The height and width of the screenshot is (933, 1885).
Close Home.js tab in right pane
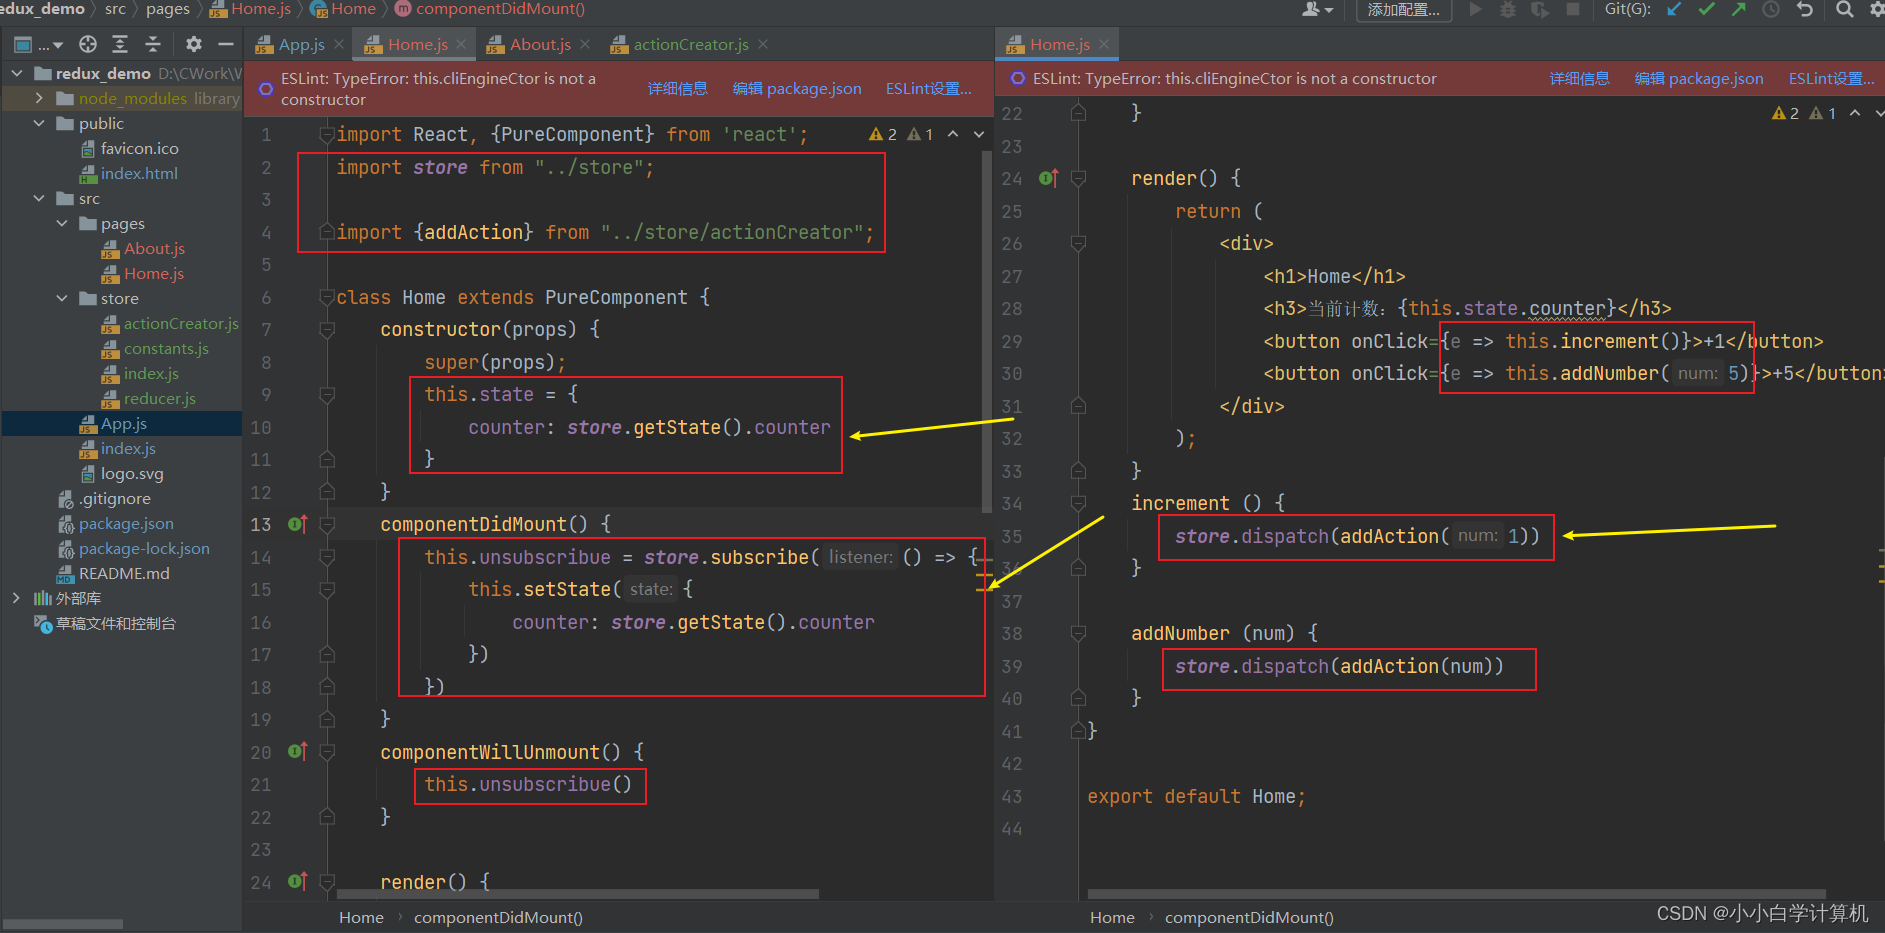click(1104, 44)
